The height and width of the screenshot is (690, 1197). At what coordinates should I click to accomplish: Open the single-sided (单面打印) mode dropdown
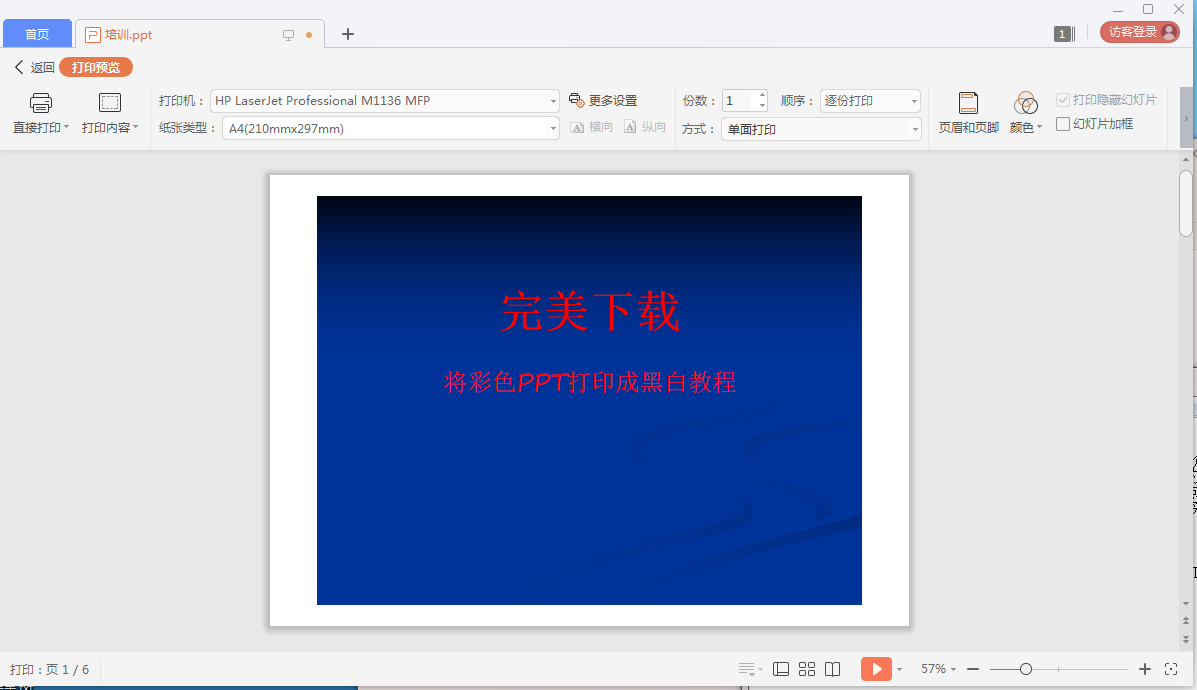pyautogui.click(x=913, y=129)
